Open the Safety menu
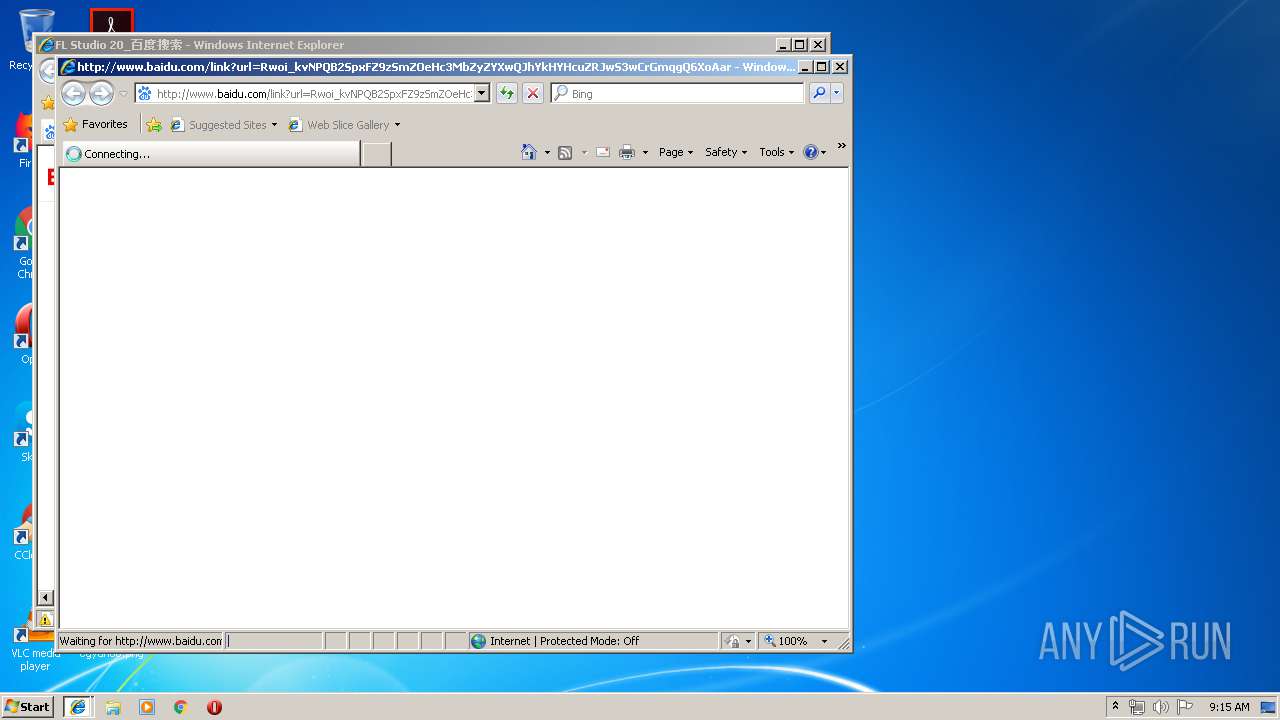The image size is (1280, 720). (x=726, y=152)
